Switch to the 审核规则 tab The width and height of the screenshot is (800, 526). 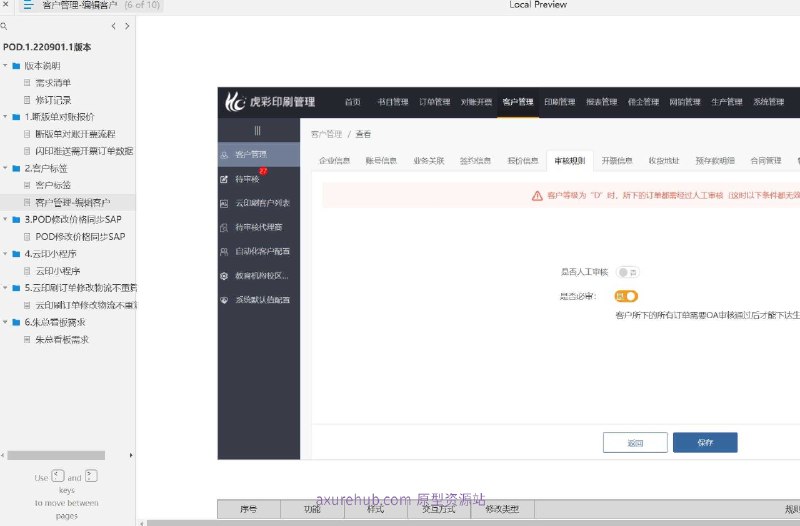coord(570,161)
